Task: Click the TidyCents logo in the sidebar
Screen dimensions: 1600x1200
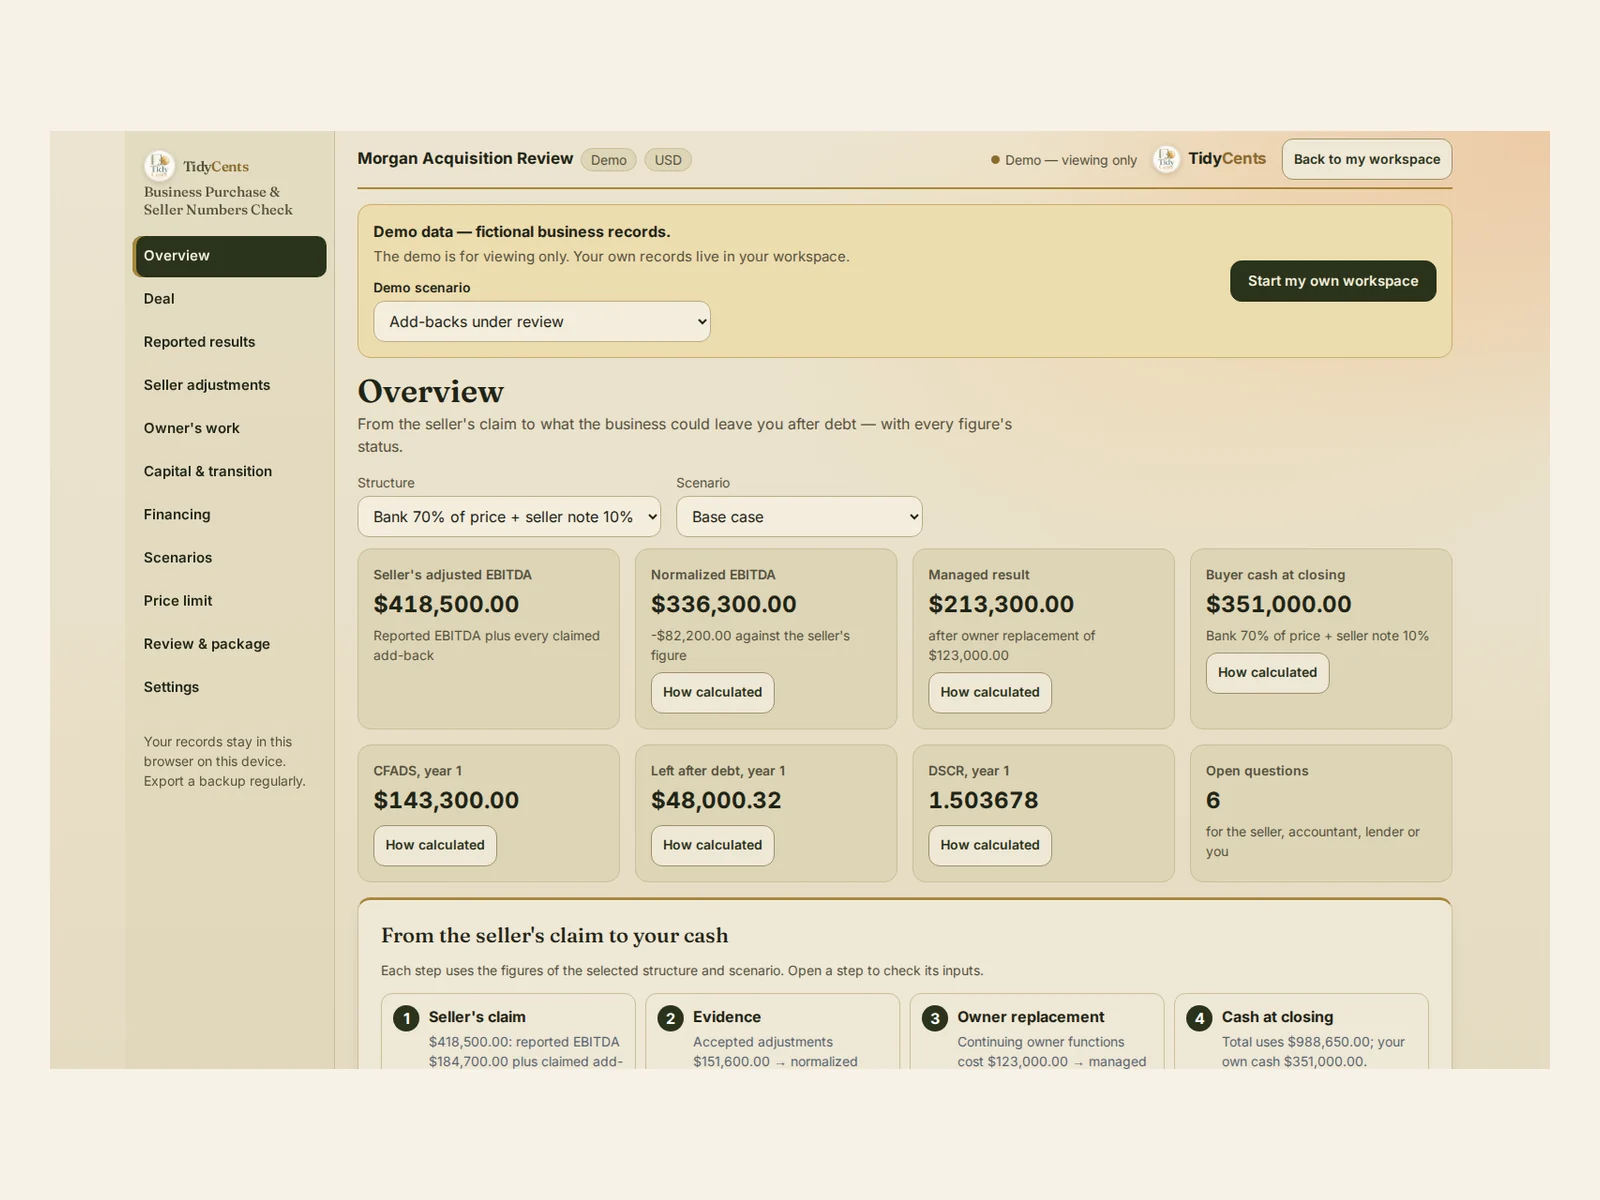Action: (x=197, y=166)
